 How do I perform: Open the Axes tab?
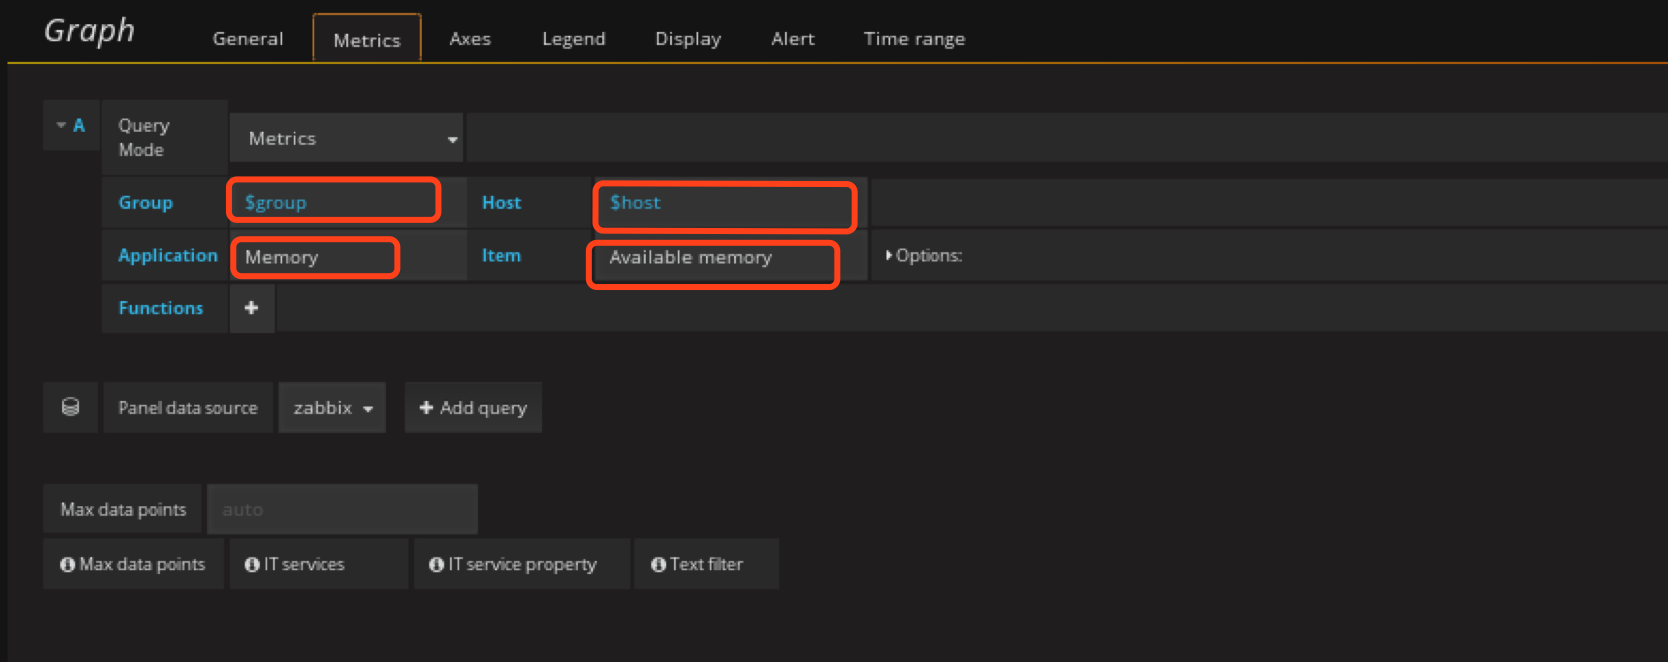pyautogui.click(x=470, y=39)
